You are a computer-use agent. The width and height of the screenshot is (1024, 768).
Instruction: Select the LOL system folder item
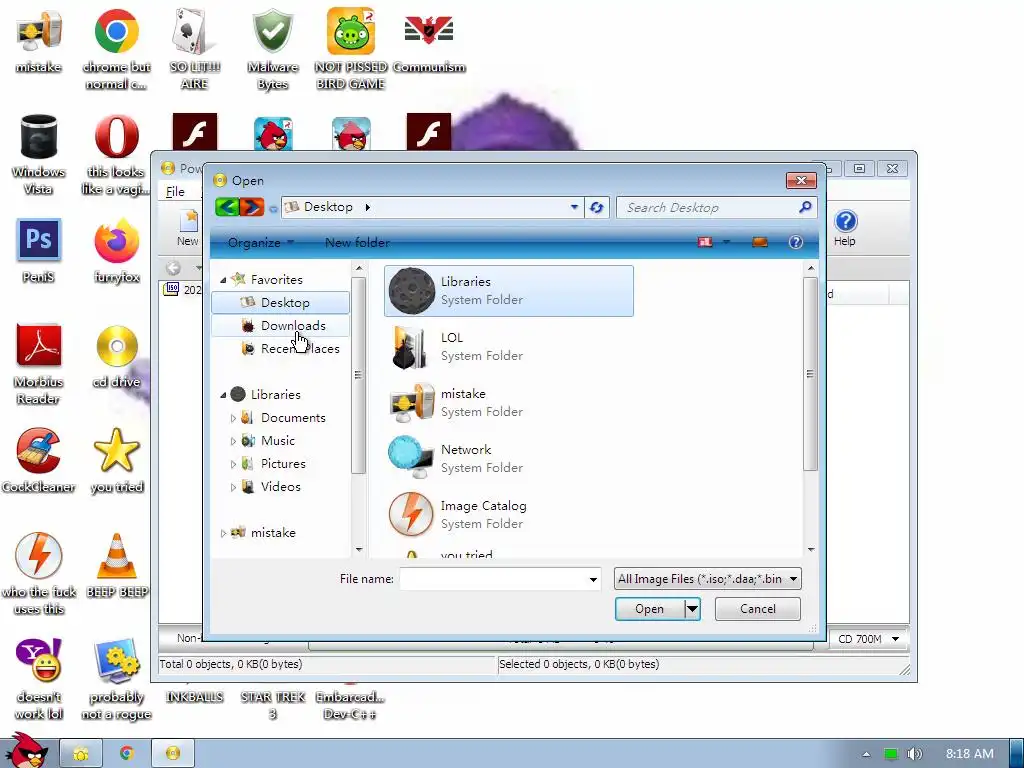(509, 347)
